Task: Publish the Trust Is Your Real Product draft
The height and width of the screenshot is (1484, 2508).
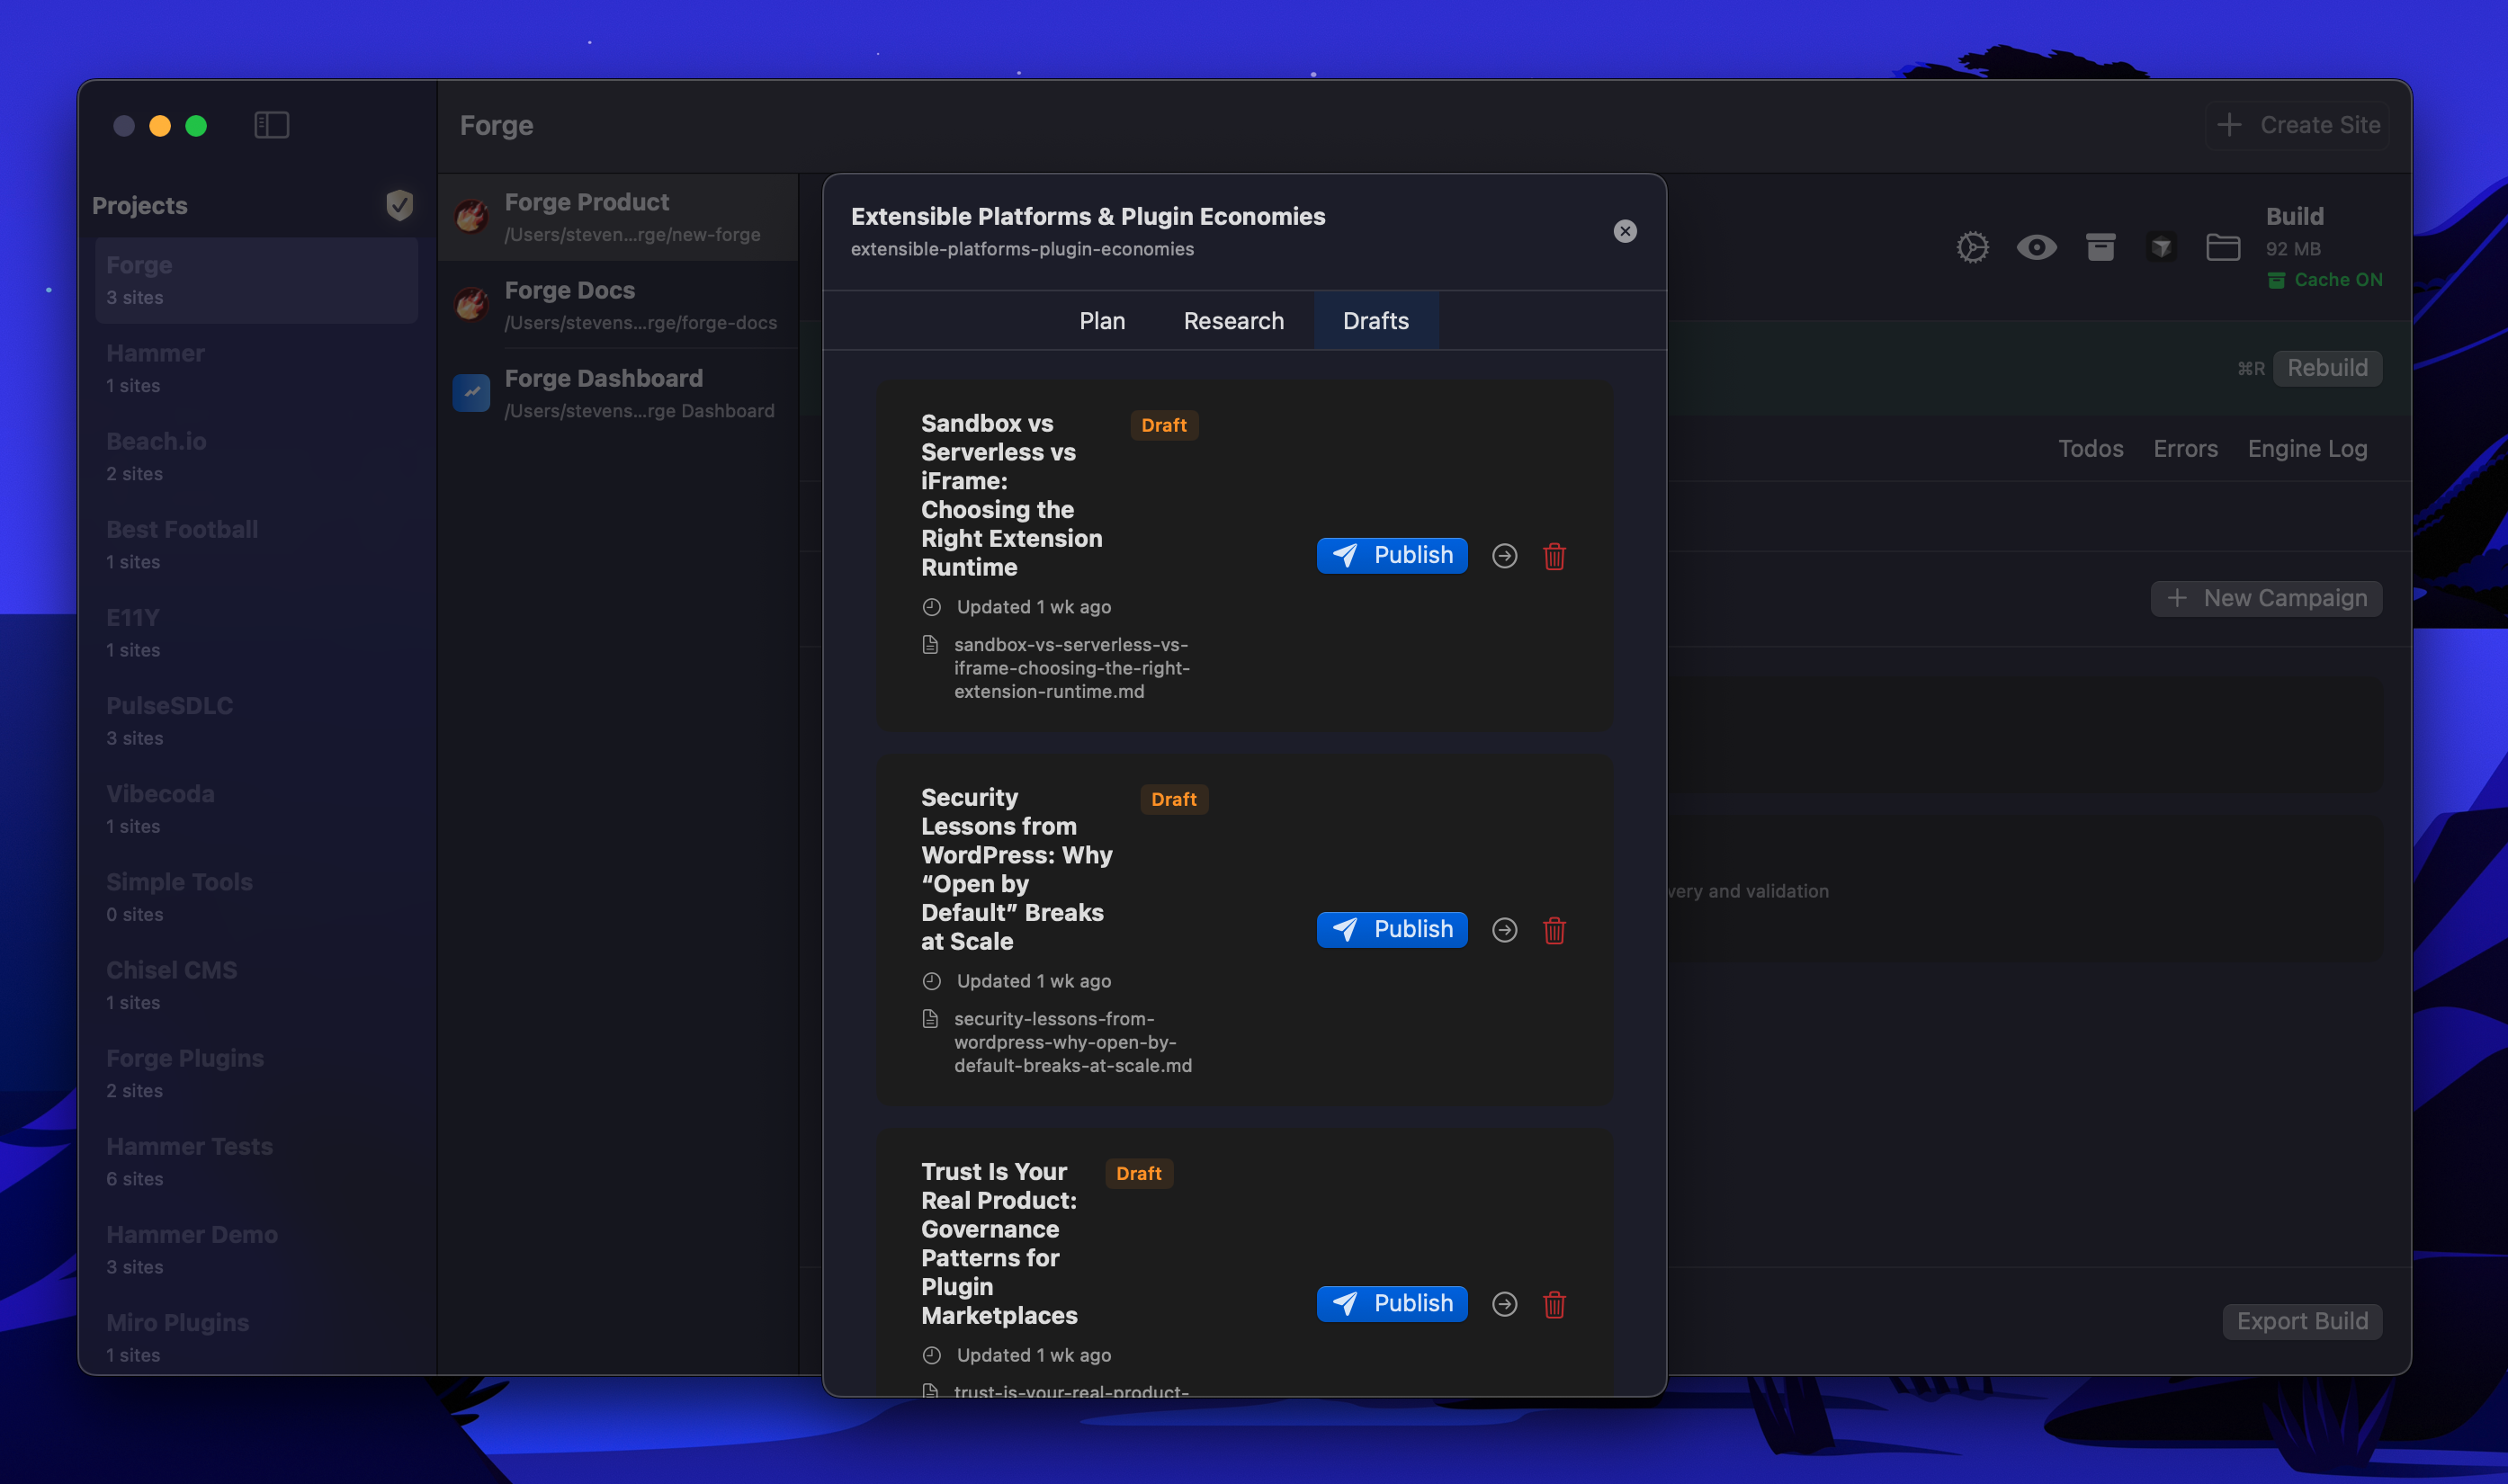Action: tap(1392, 1303)
